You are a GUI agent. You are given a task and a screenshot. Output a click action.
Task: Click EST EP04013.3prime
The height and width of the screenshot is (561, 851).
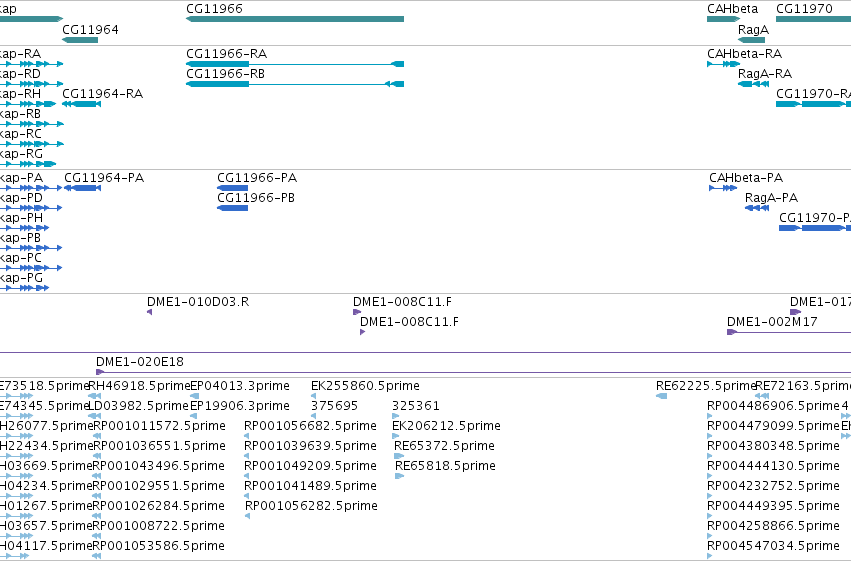tap(194, 396)
